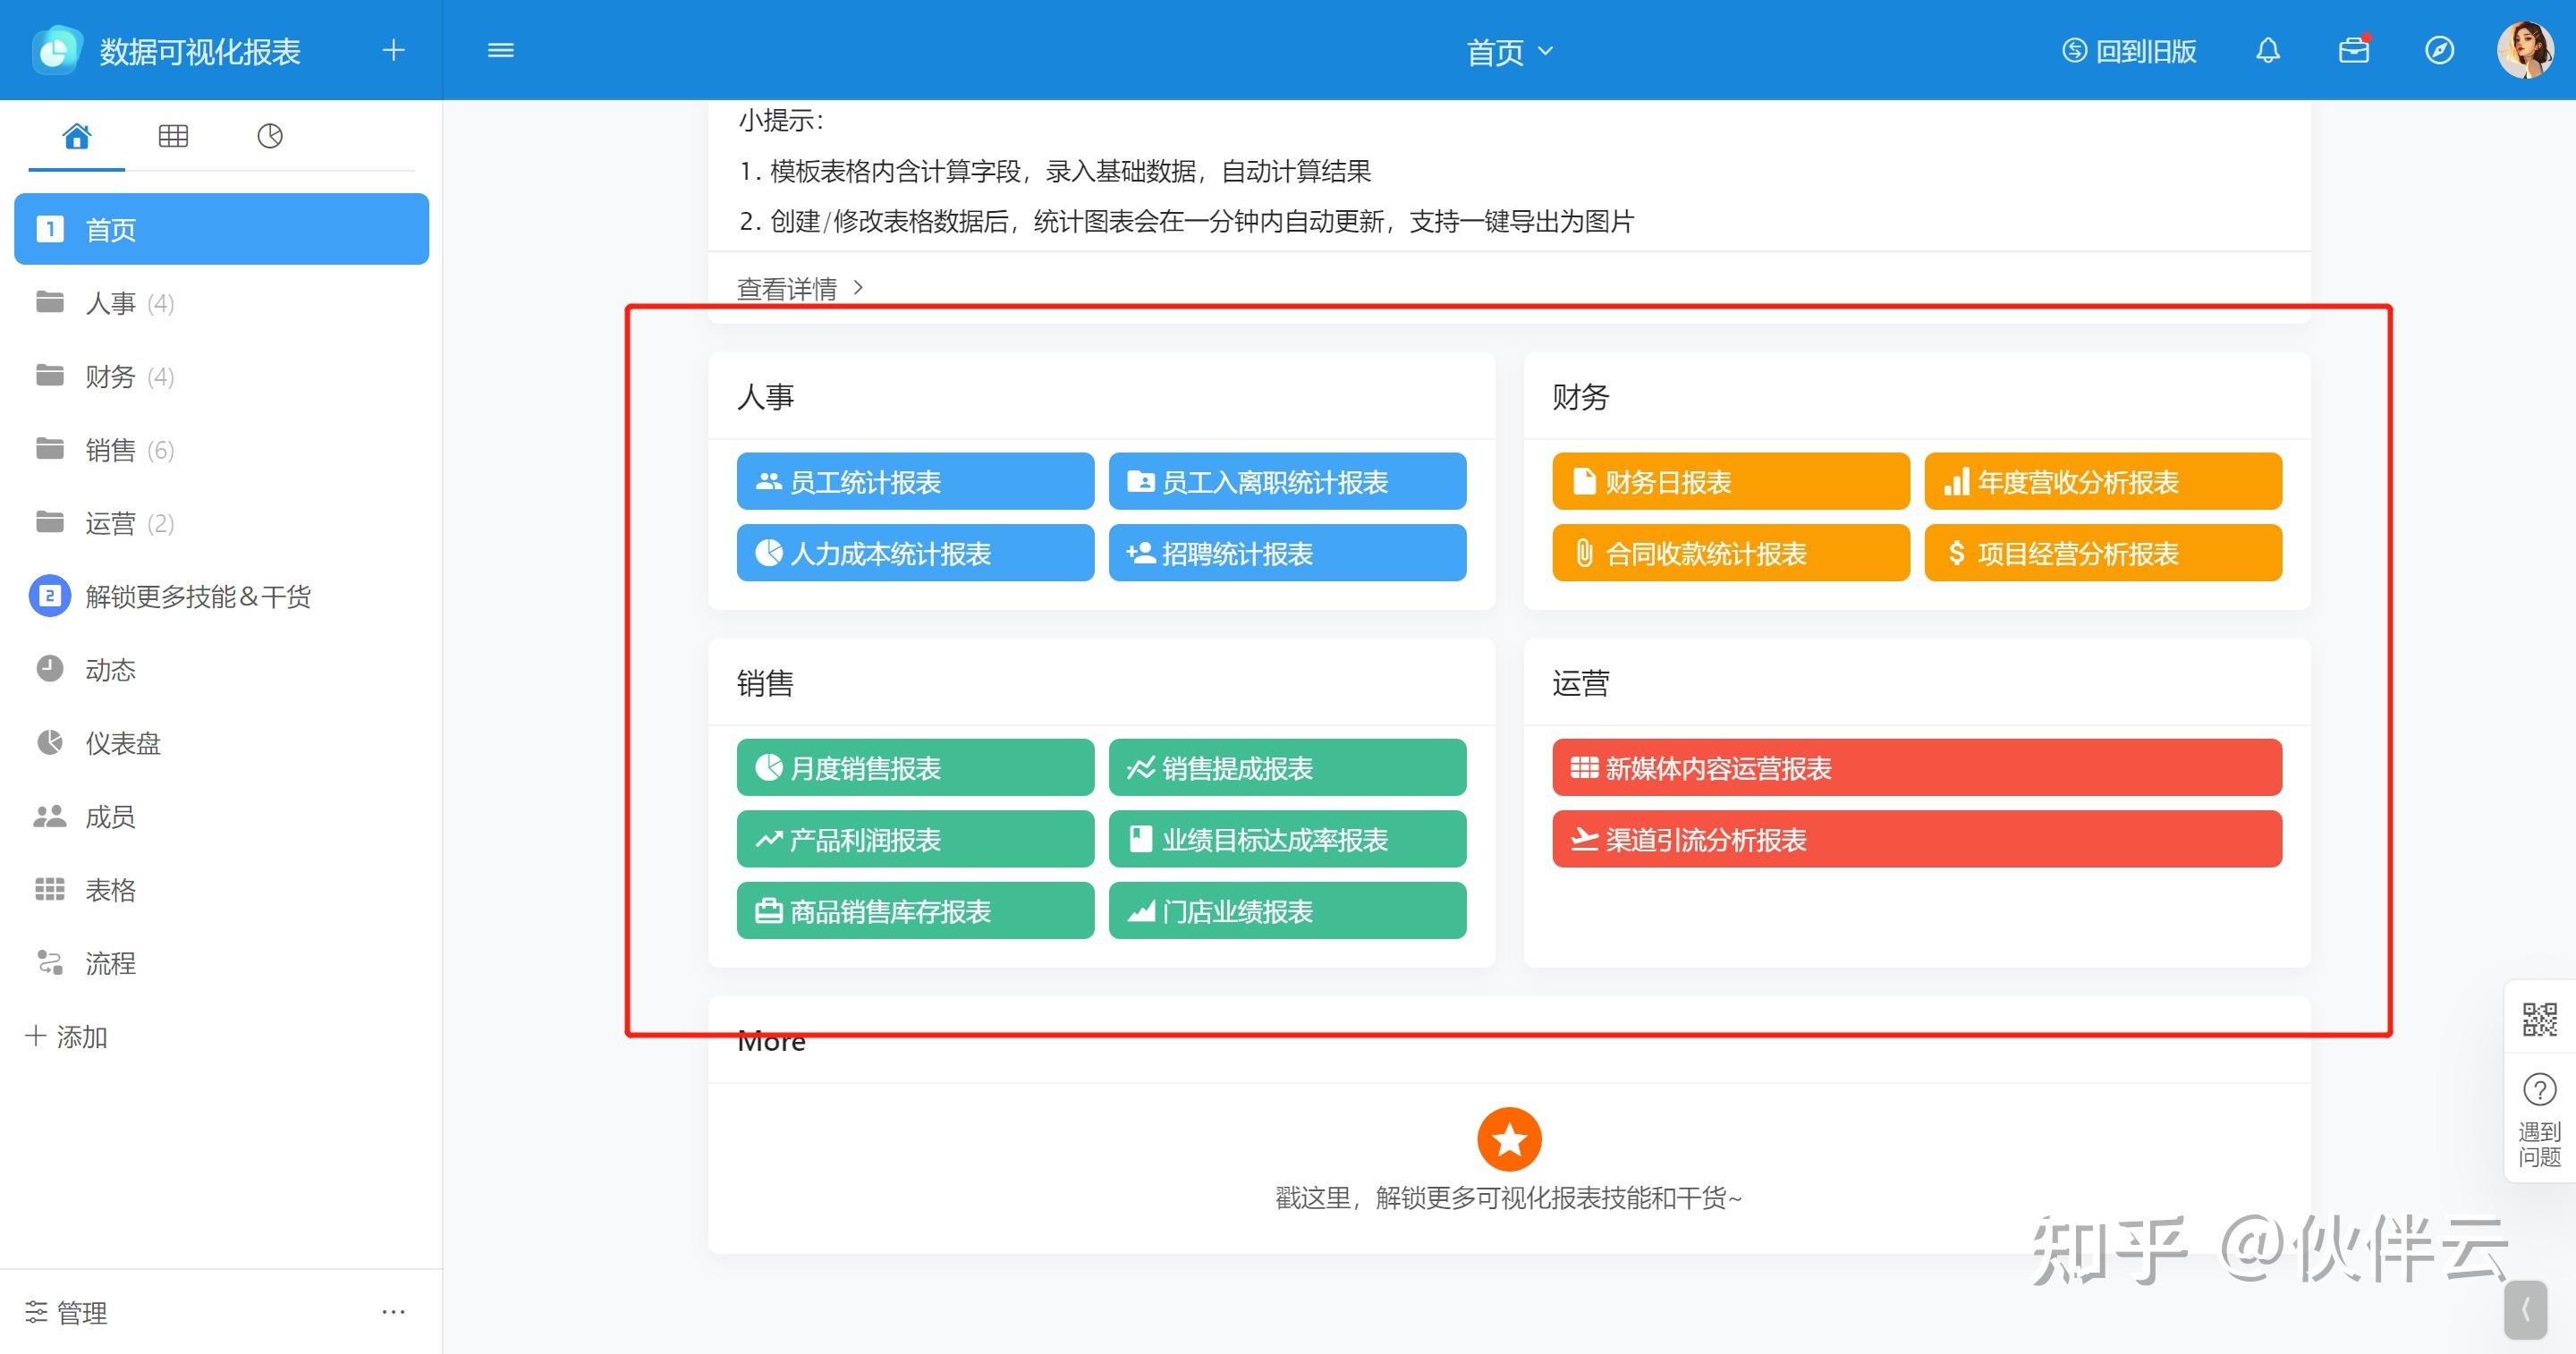Open 年度营收分析报表 button
The image size is (2576, 1354).
(2102, 482)
